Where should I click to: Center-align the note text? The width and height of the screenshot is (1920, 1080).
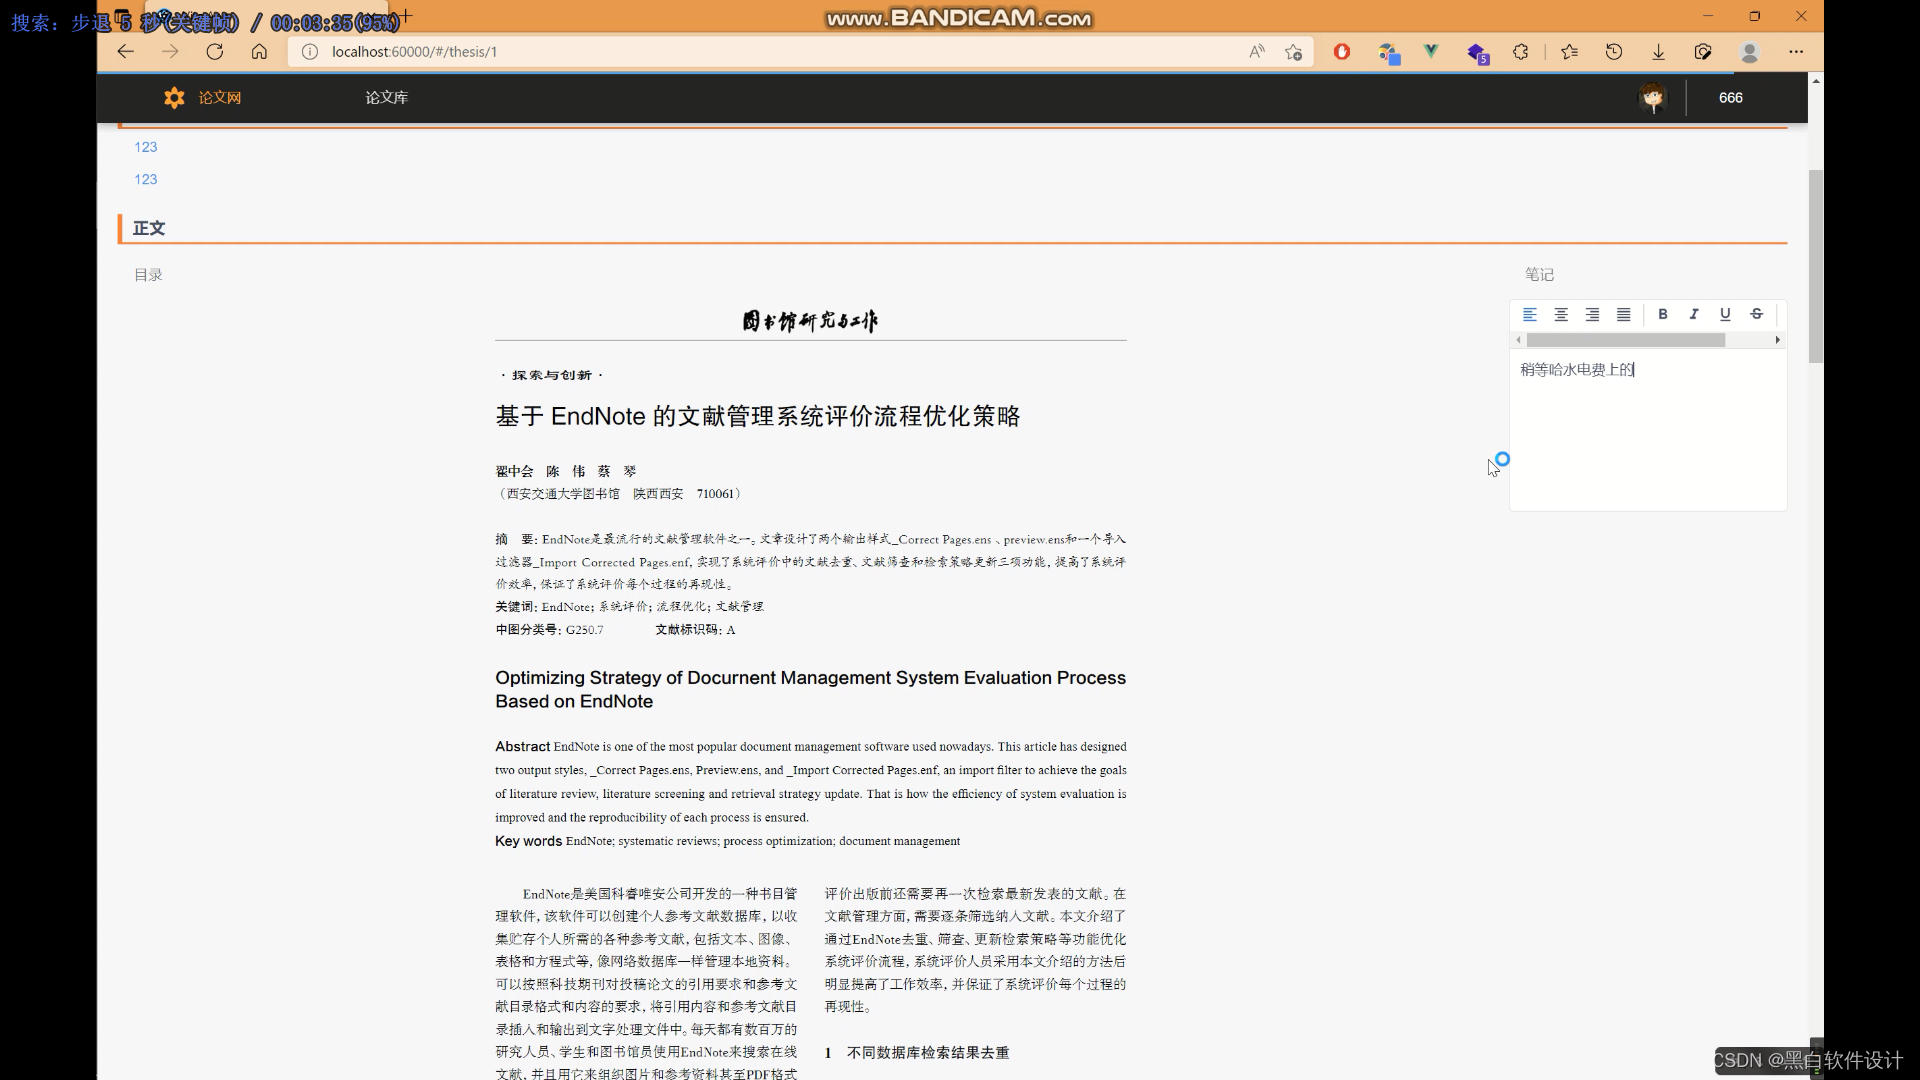click(x=1561, y=314)
